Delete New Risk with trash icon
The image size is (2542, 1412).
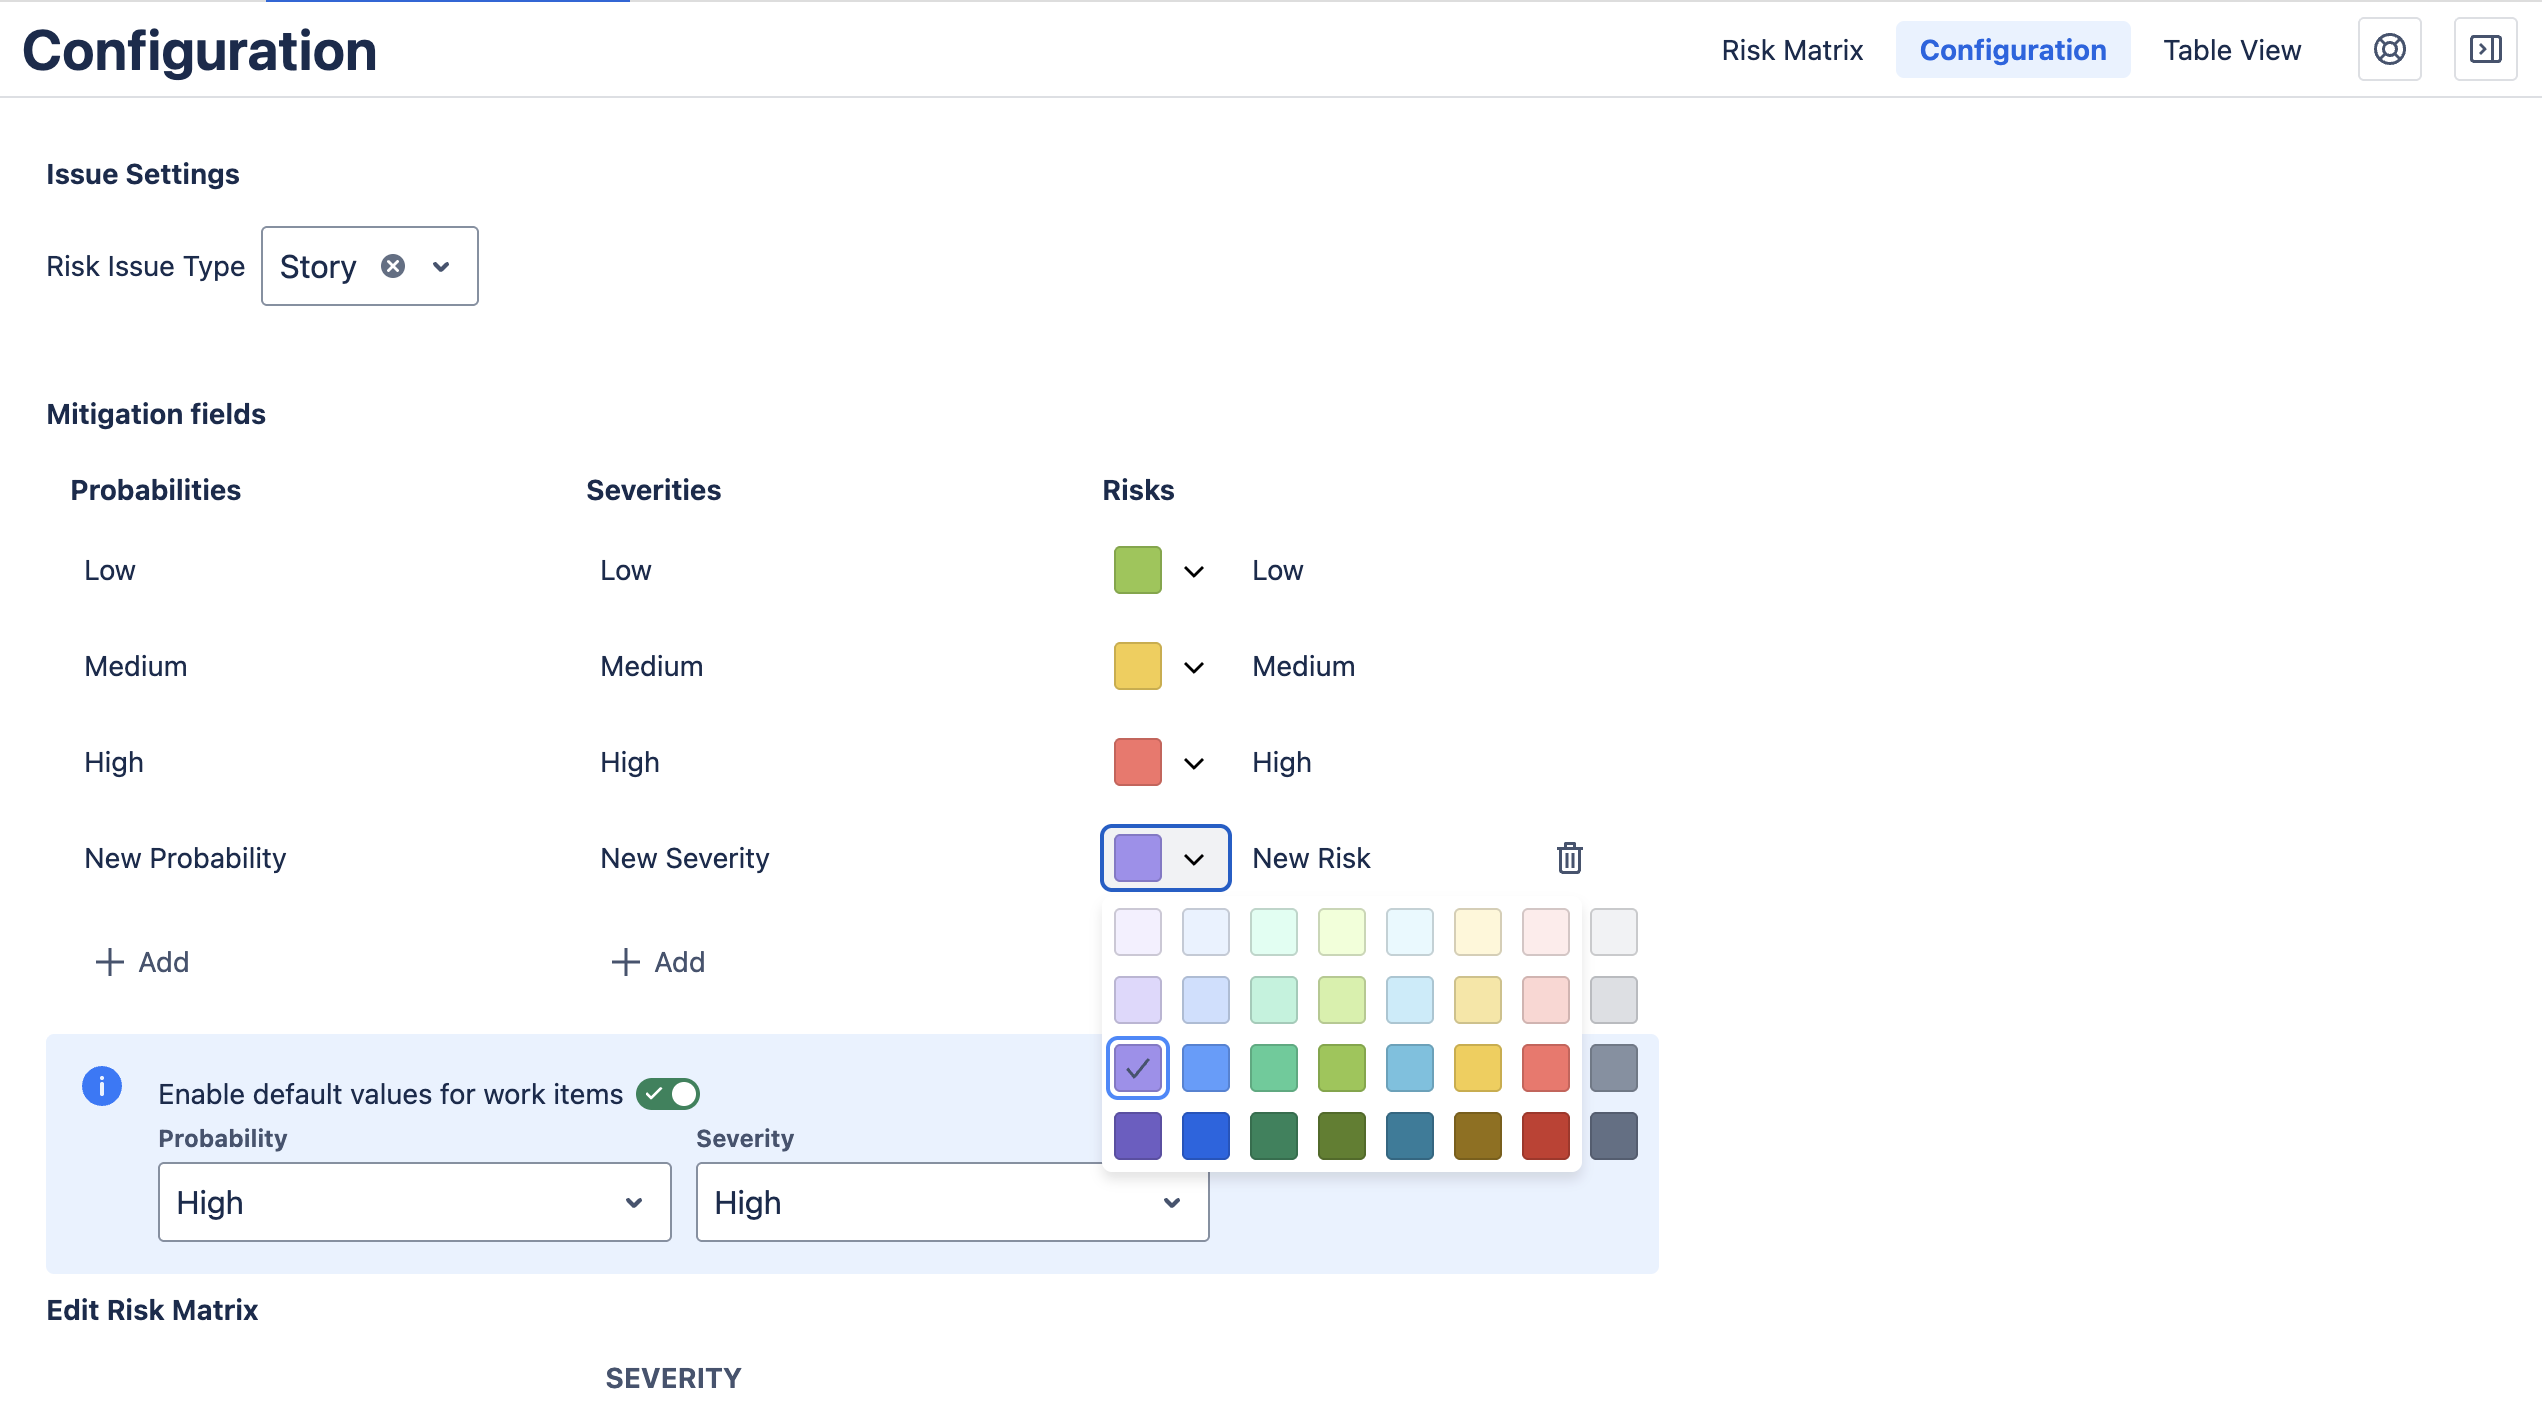(1569, 858)
